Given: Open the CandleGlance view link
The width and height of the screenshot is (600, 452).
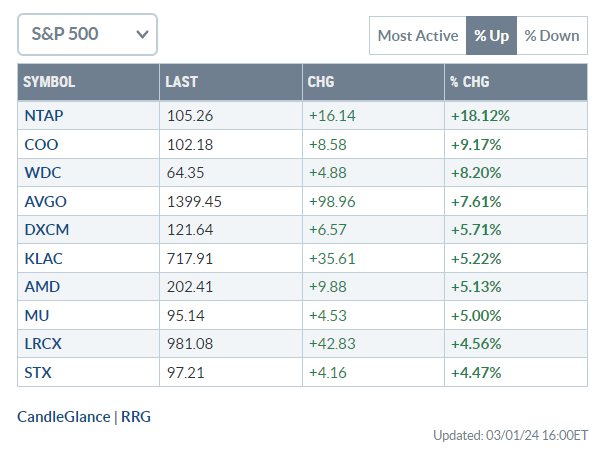Looking at the screenshot, I should [x=63, y=416].
